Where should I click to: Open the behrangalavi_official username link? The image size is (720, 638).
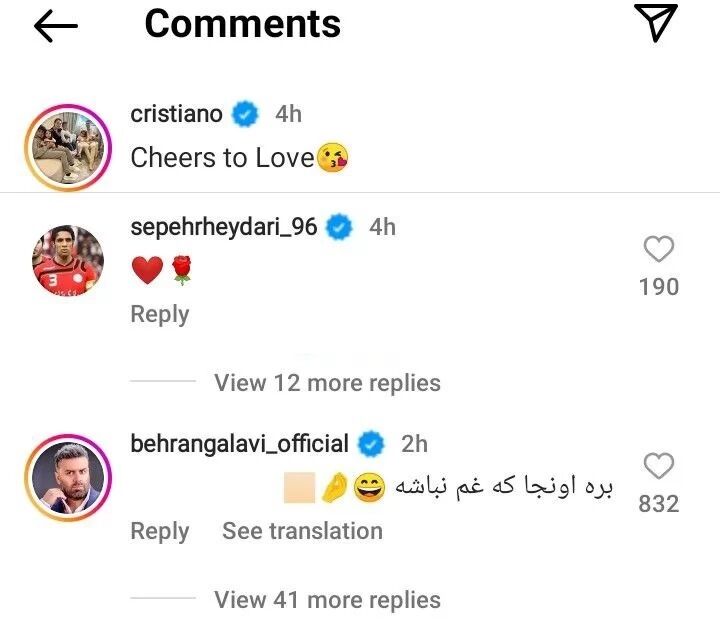240,442
